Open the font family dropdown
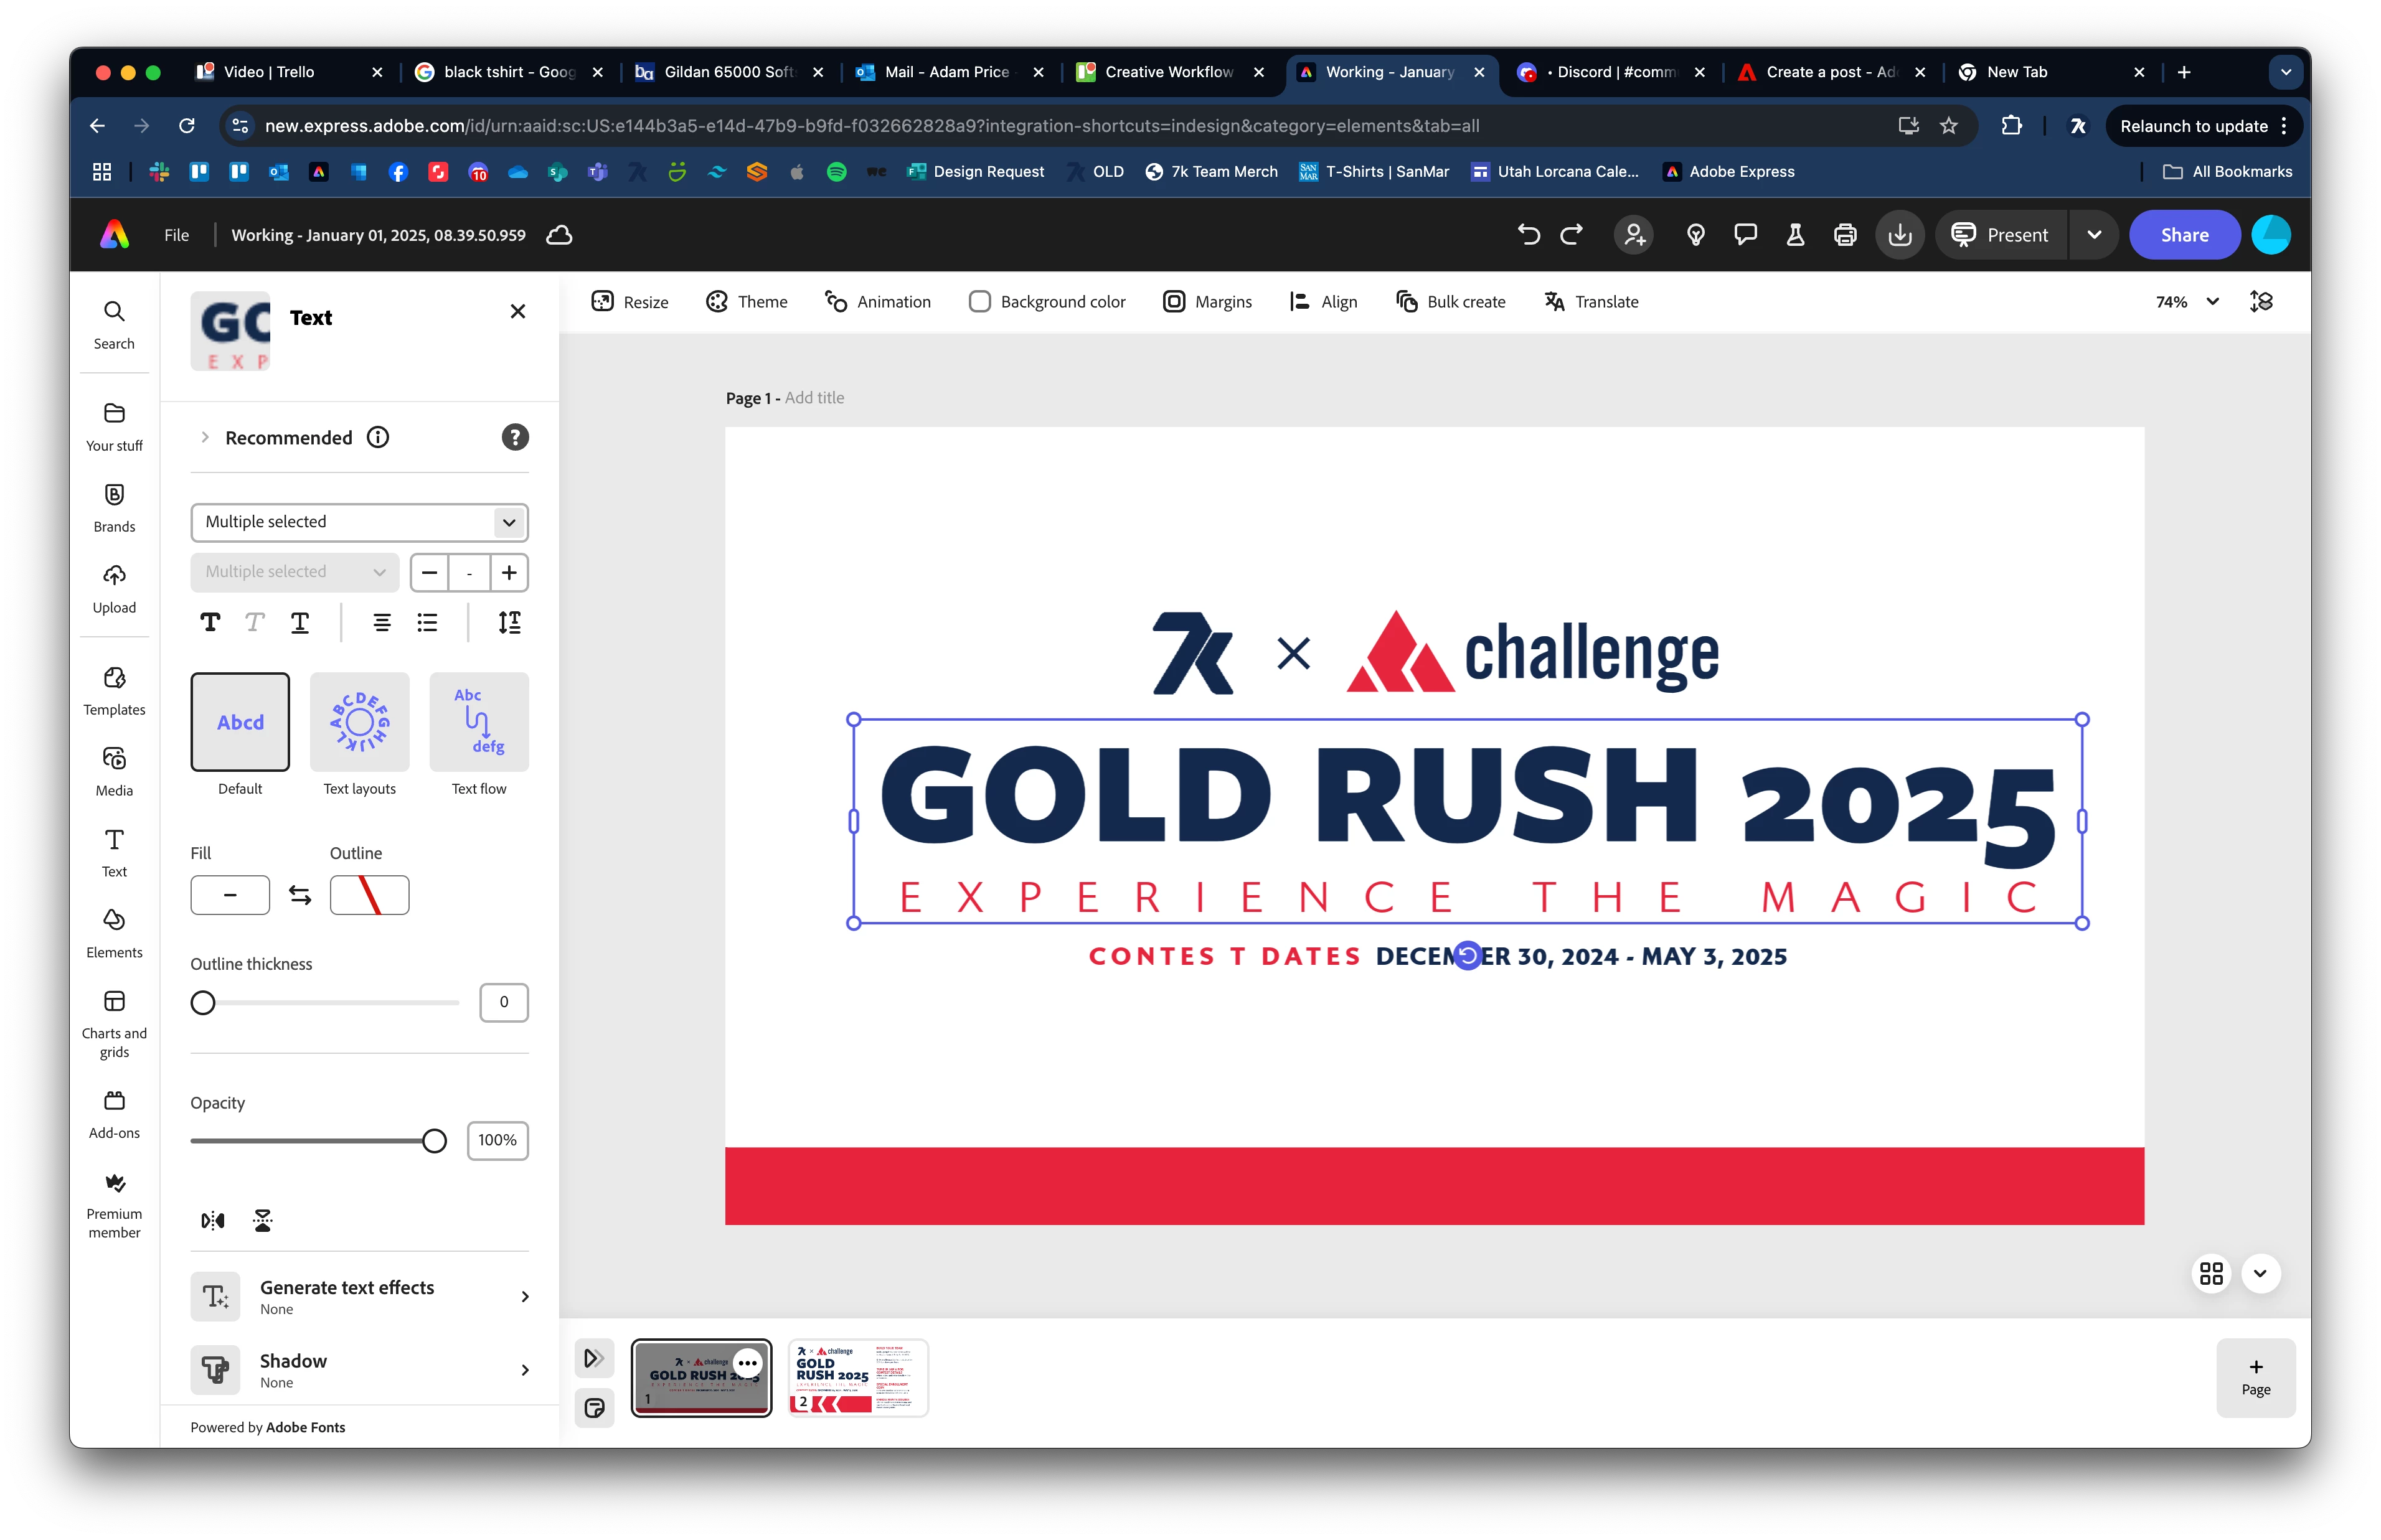2381x1540 pixels. click(x=359, y=522)
